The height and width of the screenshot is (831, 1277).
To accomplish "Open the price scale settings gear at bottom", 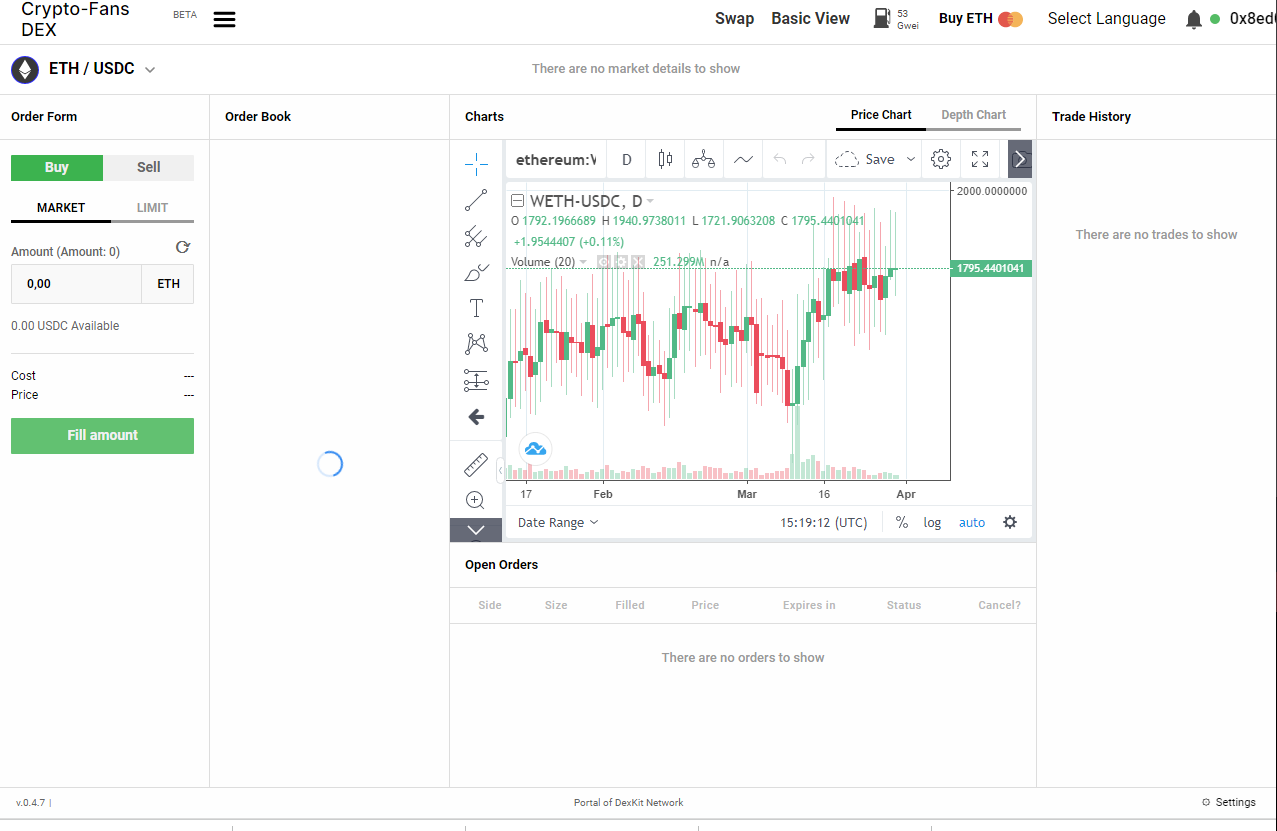I will pos(1010,522).
